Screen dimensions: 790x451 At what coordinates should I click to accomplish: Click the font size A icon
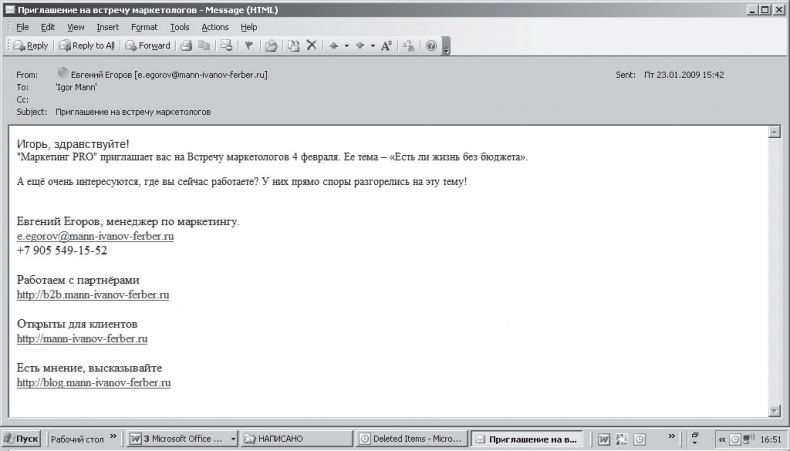click(386, 46)
